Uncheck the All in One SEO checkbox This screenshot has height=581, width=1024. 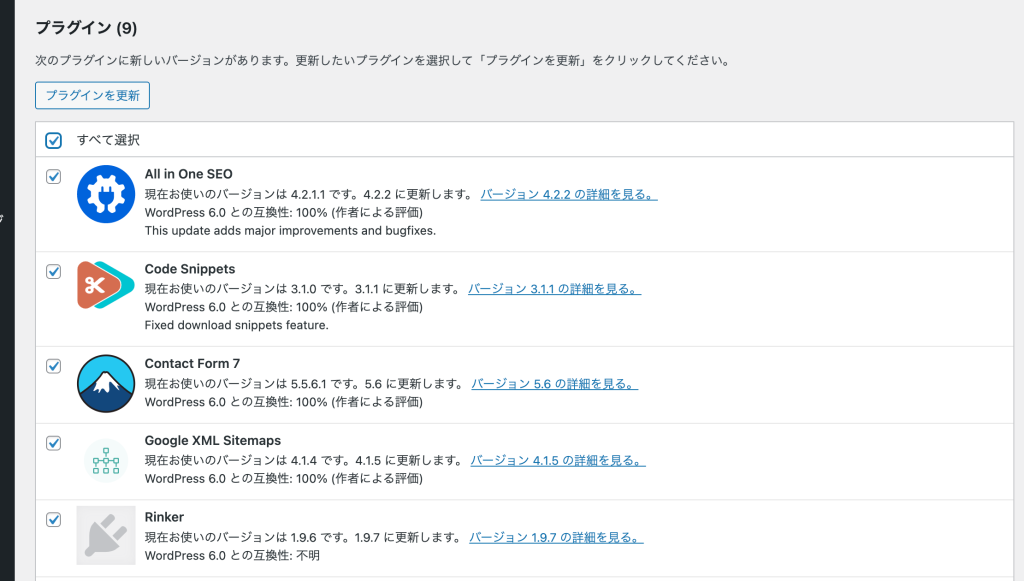pos(54,176)
